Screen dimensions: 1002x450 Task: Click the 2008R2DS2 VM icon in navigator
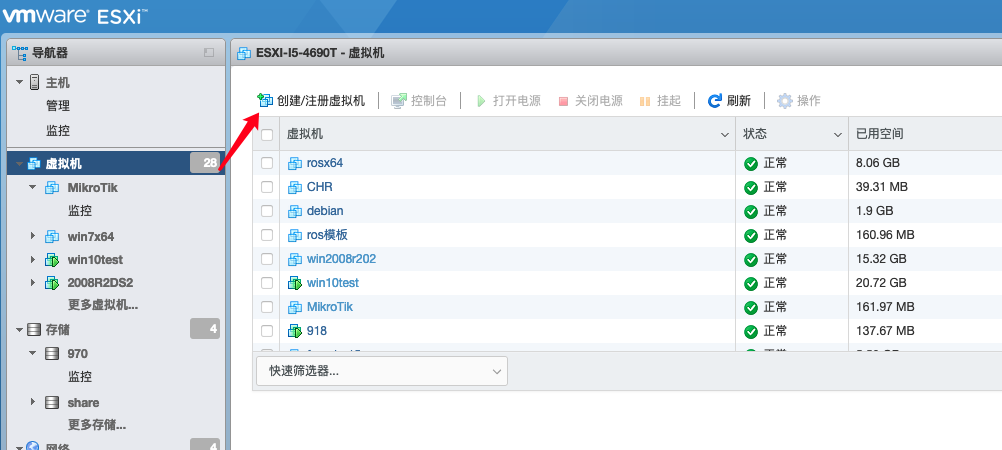(52, 283)
